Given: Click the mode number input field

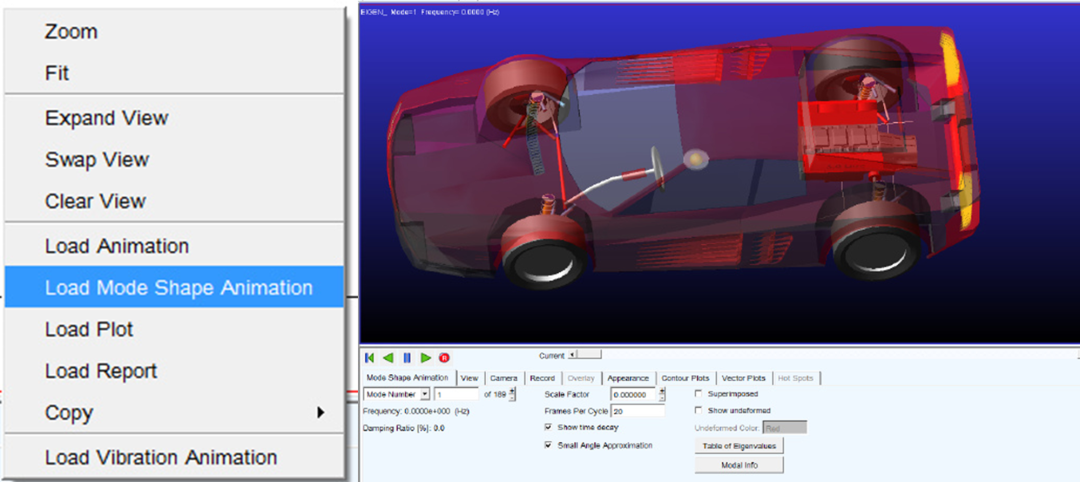Looking at the screenshot, I should coord(456,395).
